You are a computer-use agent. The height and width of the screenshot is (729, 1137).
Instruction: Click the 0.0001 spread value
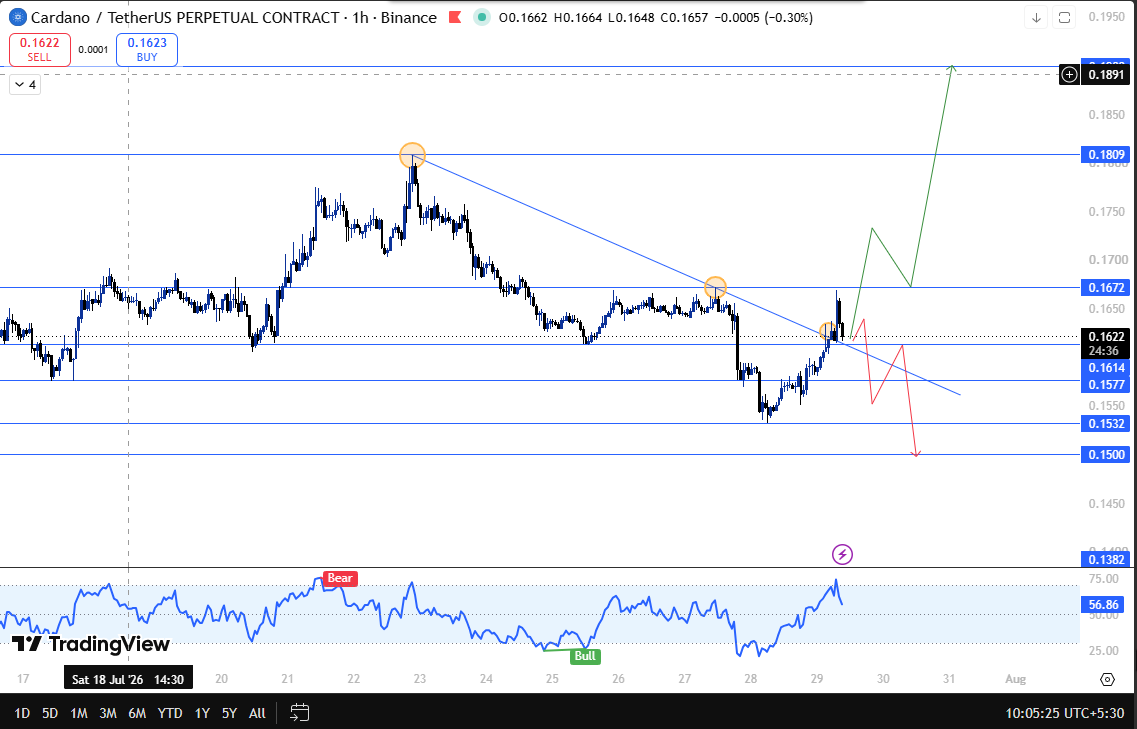tap(93, 50)
